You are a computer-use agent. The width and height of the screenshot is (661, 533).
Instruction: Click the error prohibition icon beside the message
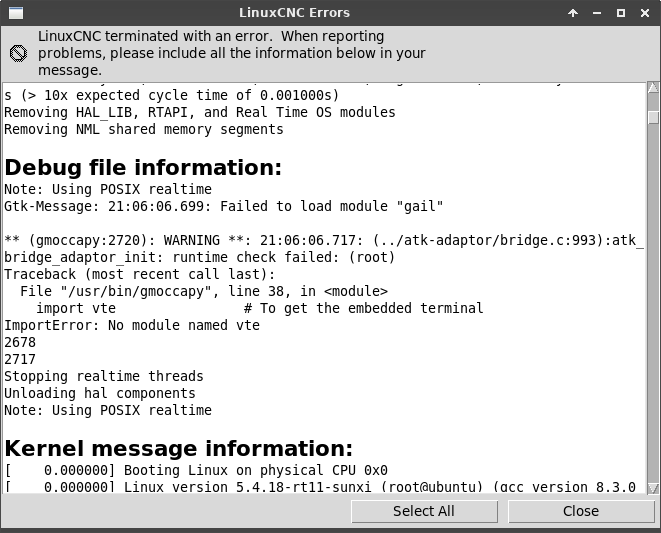point(19,54)
